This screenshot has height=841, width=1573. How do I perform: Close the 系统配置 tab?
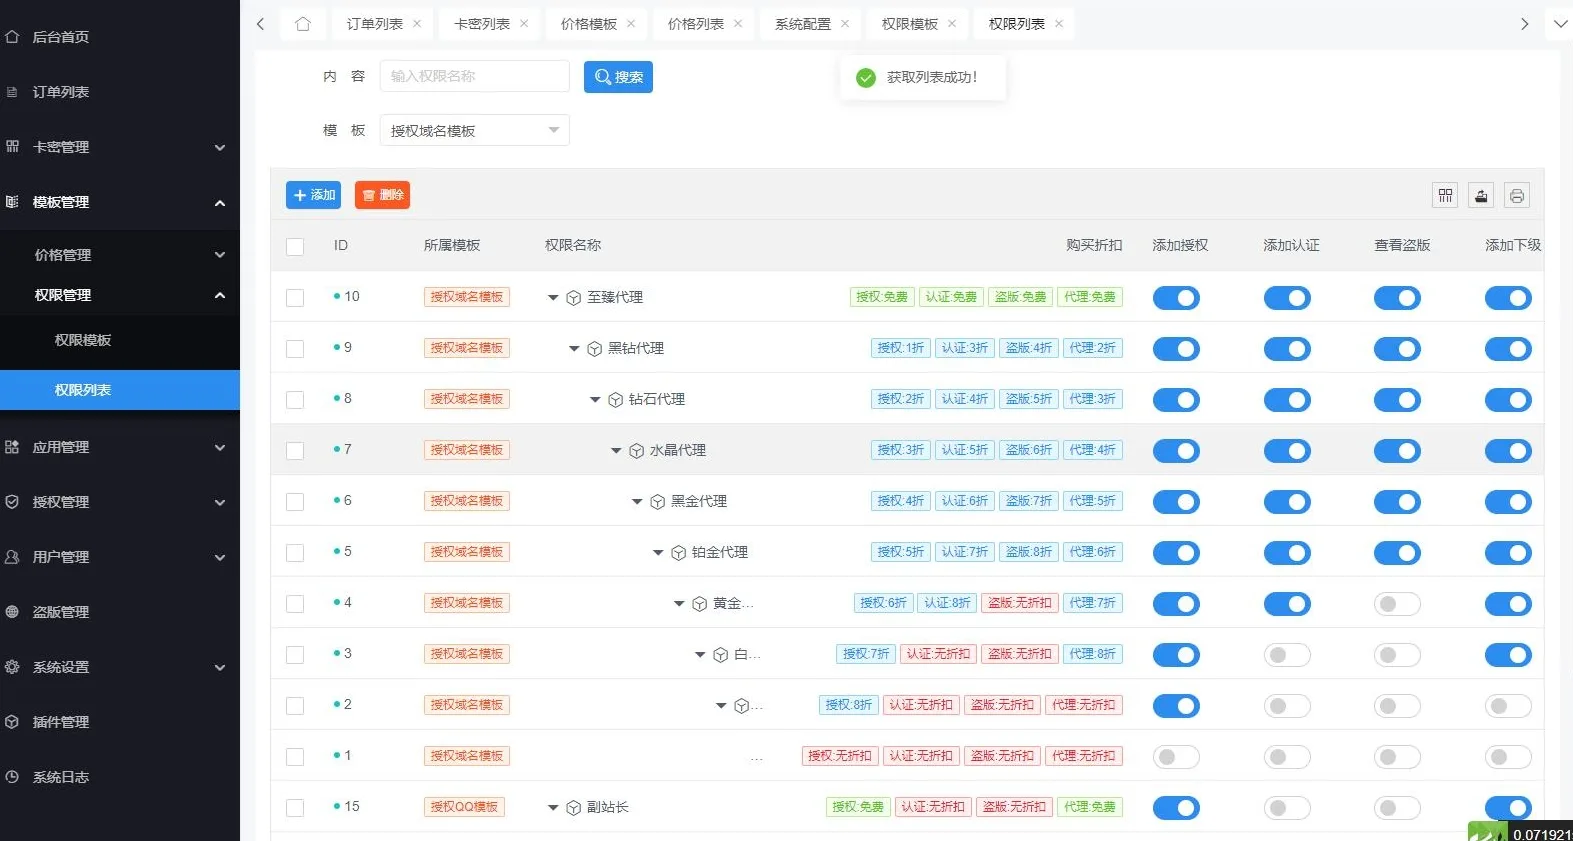pyautogui.click(x=845, y=24)
